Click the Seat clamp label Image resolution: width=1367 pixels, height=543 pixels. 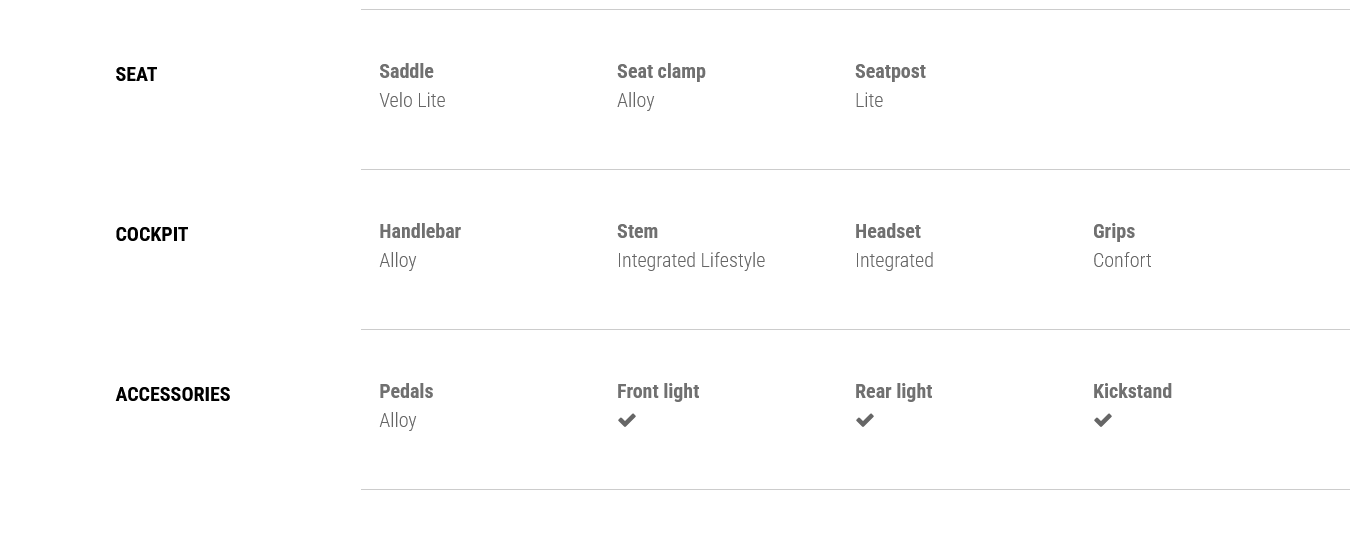(661, 72)
